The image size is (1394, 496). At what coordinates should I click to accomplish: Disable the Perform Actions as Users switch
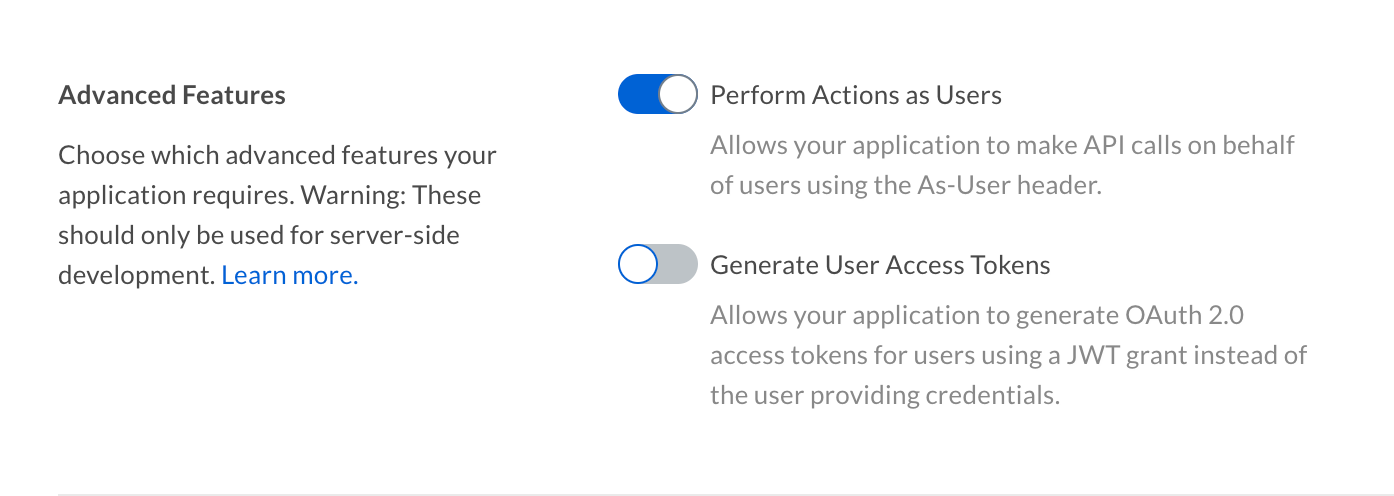(658, 95)
